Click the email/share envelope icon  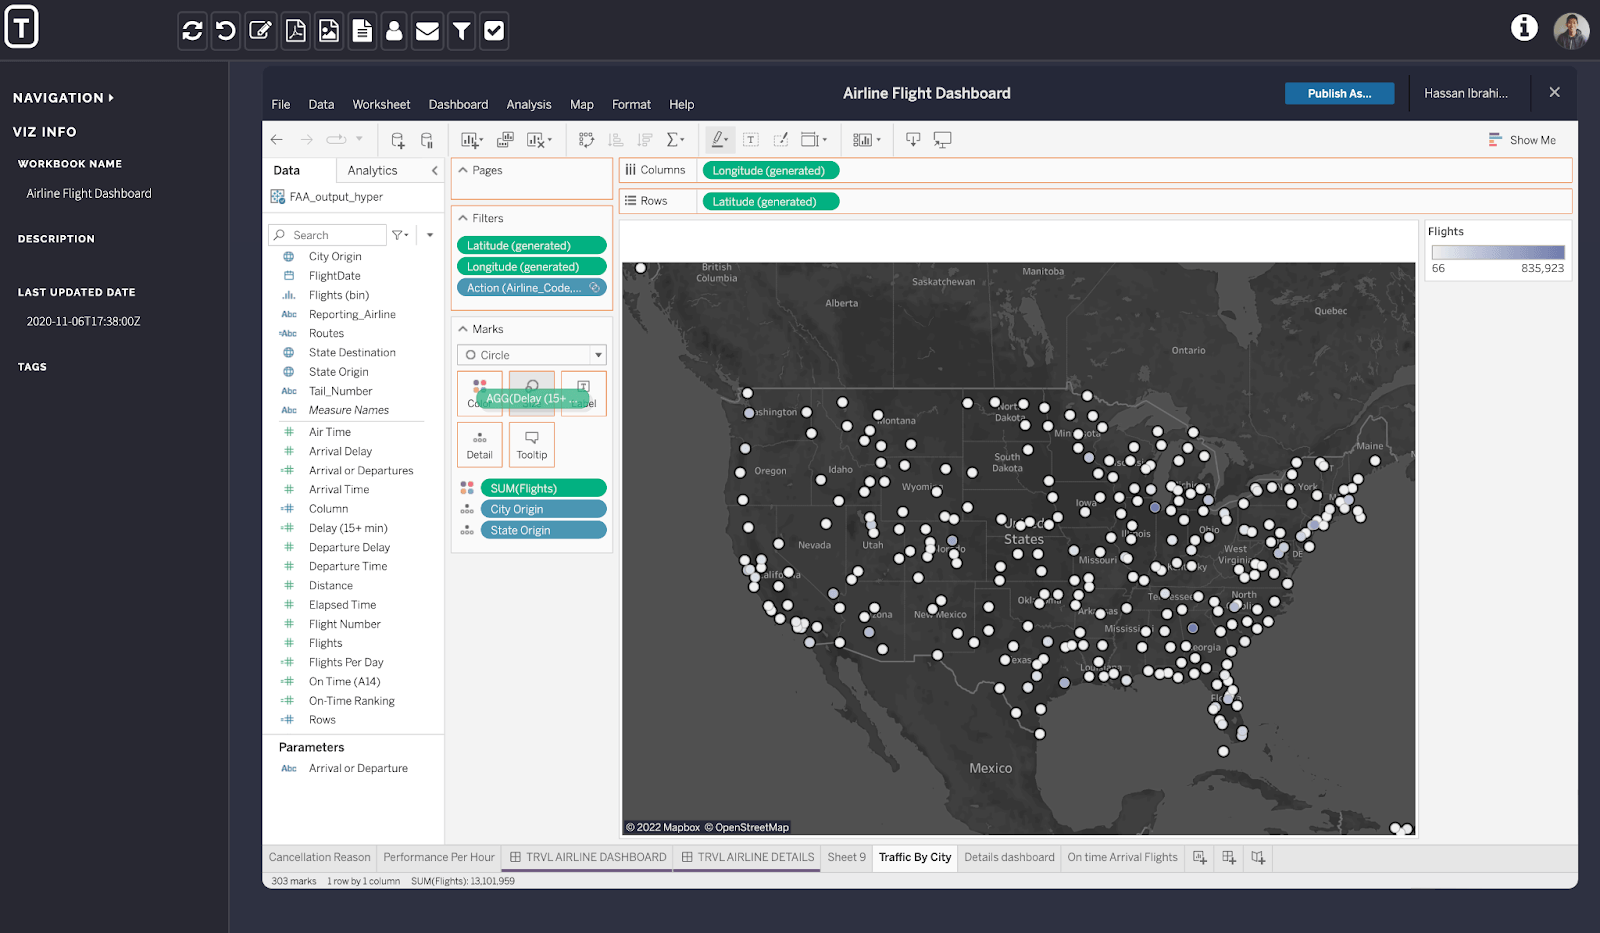[x=427, y=30]
